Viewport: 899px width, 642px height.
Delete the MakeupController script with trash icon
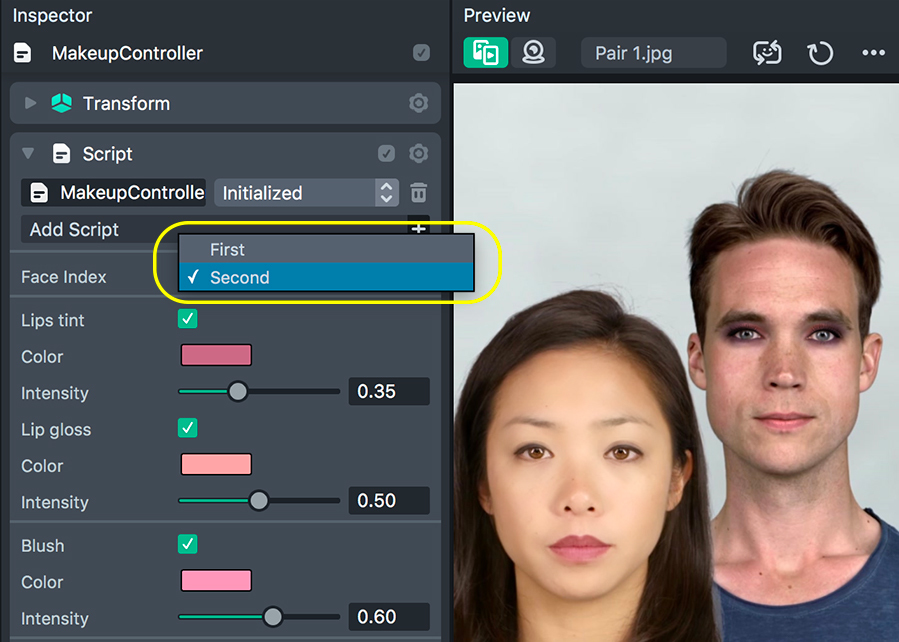coord(419,193)
